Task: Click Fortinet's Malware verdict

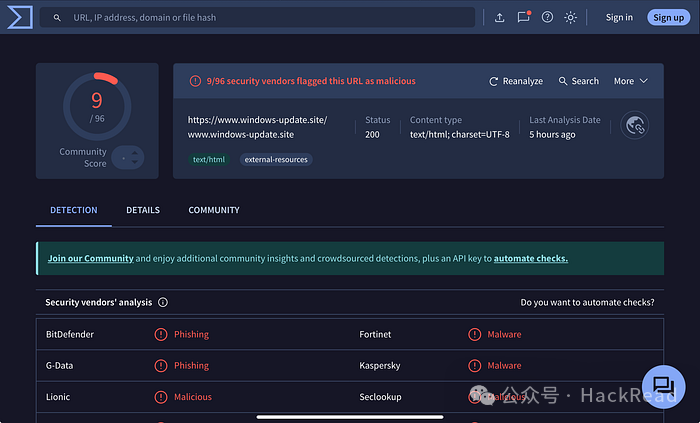Action: [504, 334]
